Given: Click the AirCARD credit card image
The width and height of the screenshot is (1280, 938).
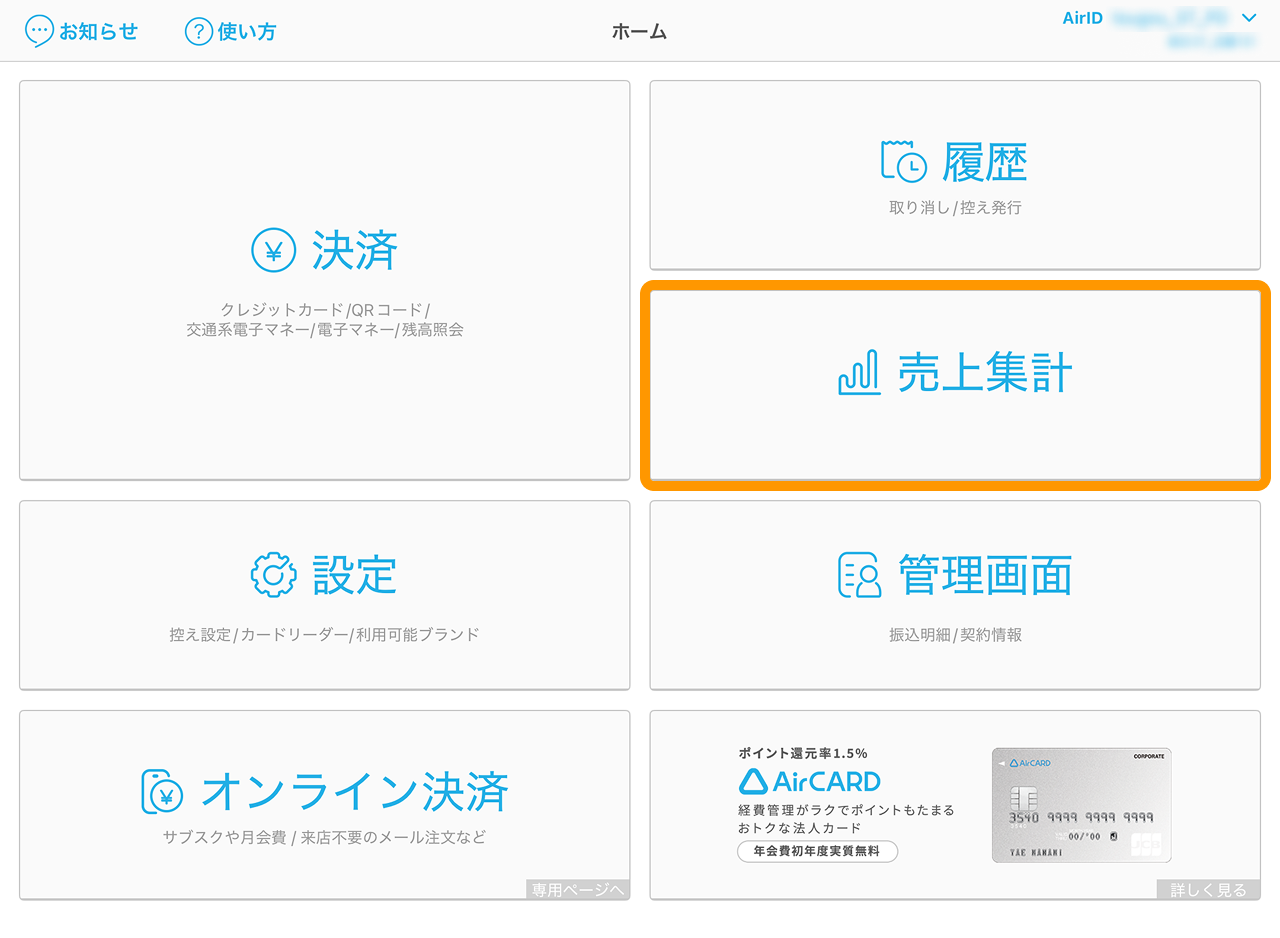Looking at the screenshot, I should tap(1081, 805).
